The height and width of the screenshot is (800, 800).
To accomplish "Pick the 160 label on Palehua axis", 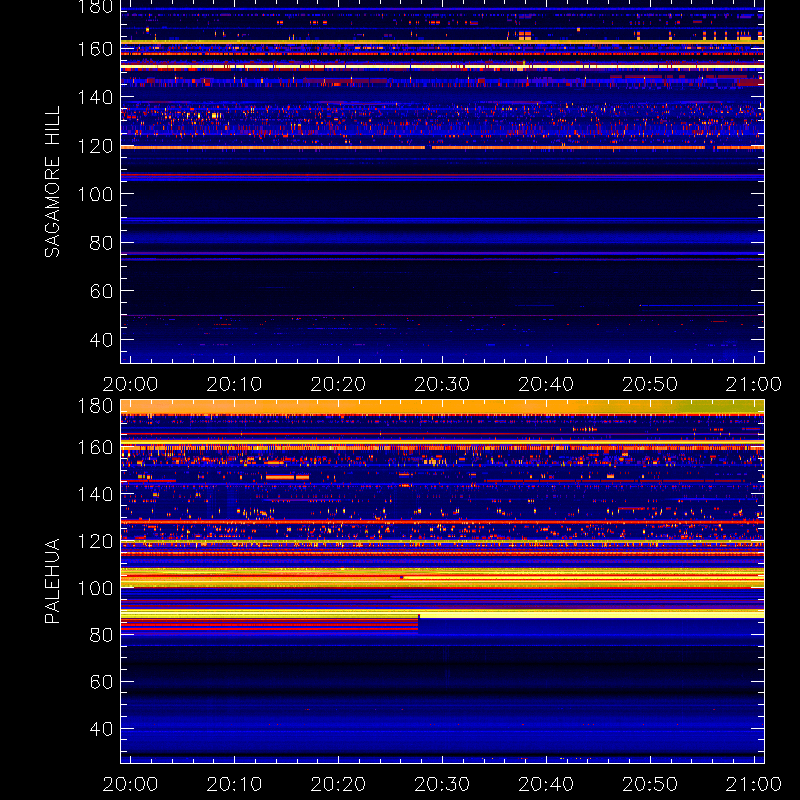I will pyautogui.click(x=95, y=448).
